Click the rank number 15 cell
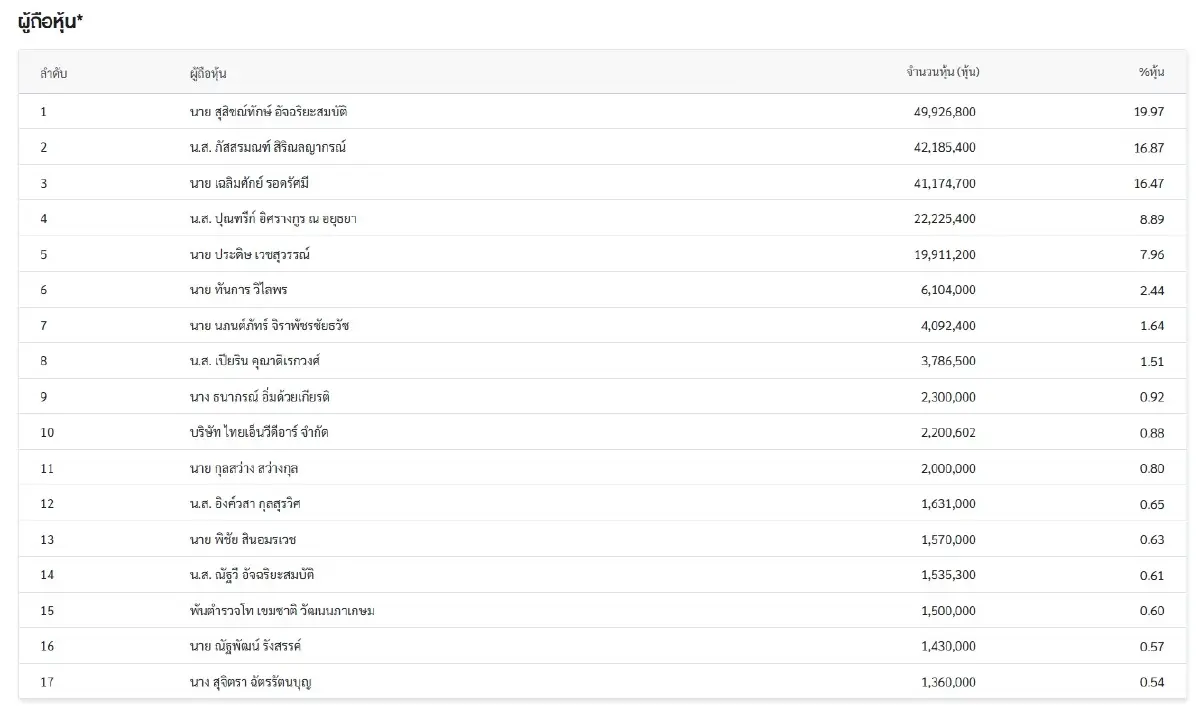Viewport: 1200px width, 710px height. coord(47,611)
